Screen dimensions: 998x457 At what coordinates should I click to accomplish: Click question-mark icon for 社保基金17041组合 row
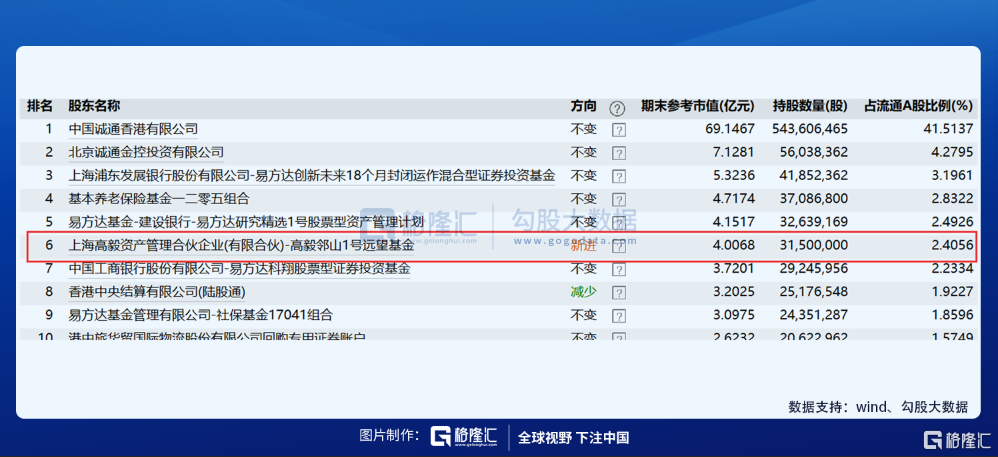pos(618,316)
